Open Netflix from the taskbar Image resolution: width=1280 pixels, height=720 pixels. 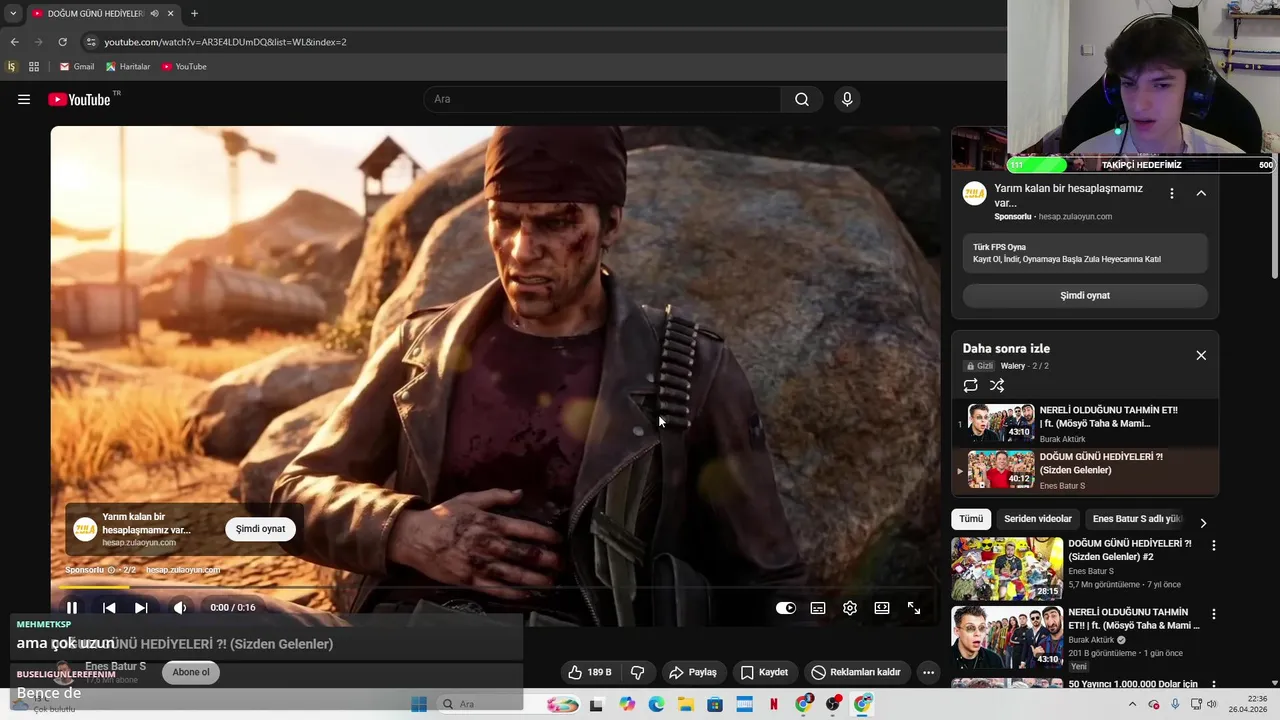774,704
